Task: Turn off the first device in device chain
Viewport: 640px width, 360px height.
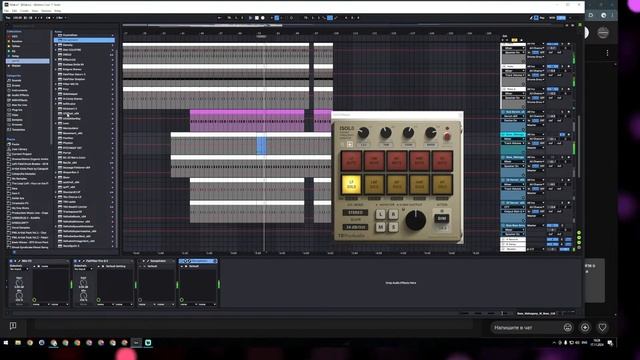Action: click(x=11, y=261)
